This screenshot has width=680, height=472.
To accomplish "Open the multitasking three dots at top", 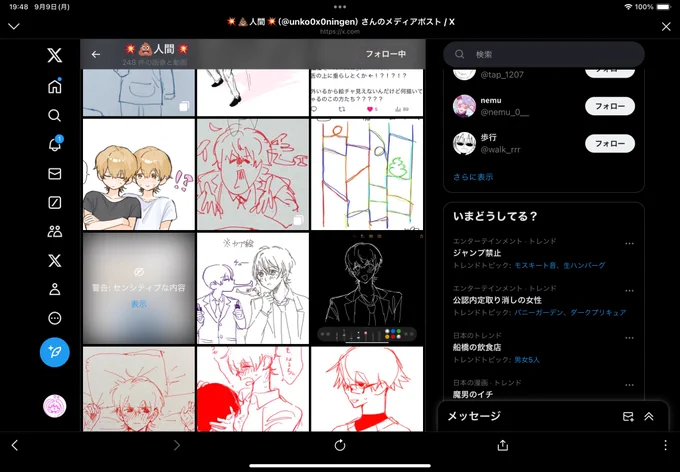I will tap(340, 7).
